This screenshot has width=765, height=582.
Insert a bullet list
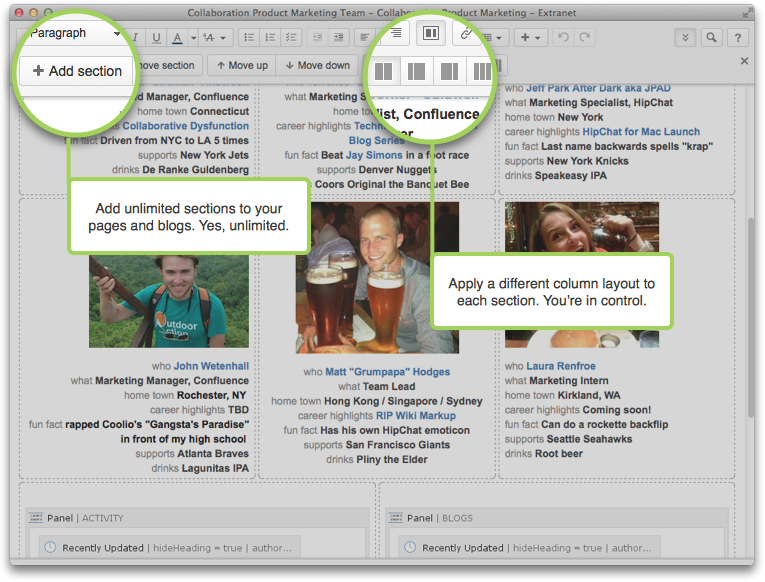pos(249,38)
